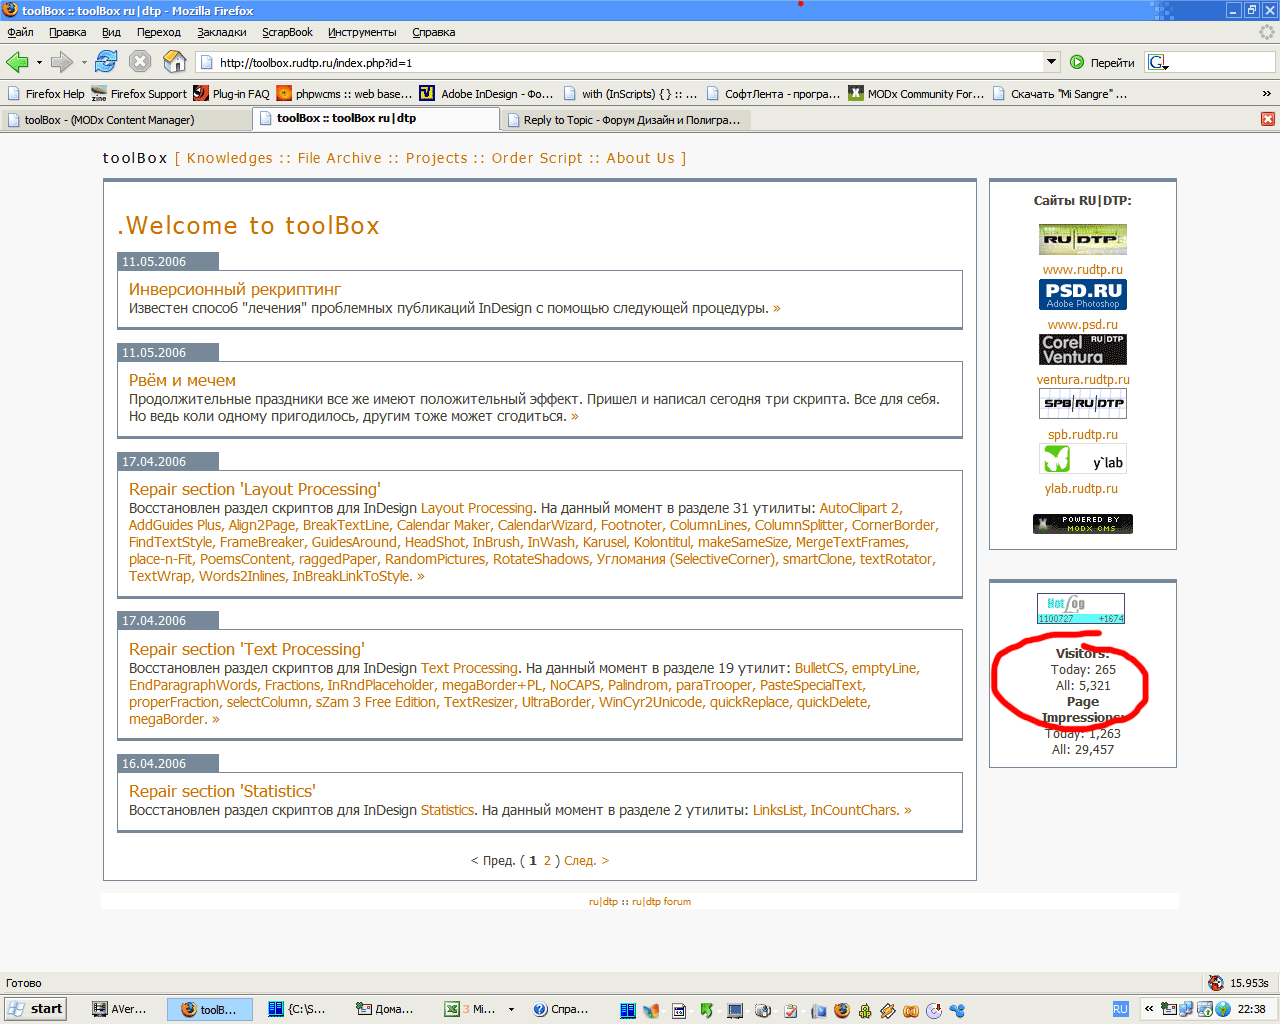This screenshot has width=1280, height=1024.
Task: Click the HotLog counter banner
Action: coord(1081,609)
